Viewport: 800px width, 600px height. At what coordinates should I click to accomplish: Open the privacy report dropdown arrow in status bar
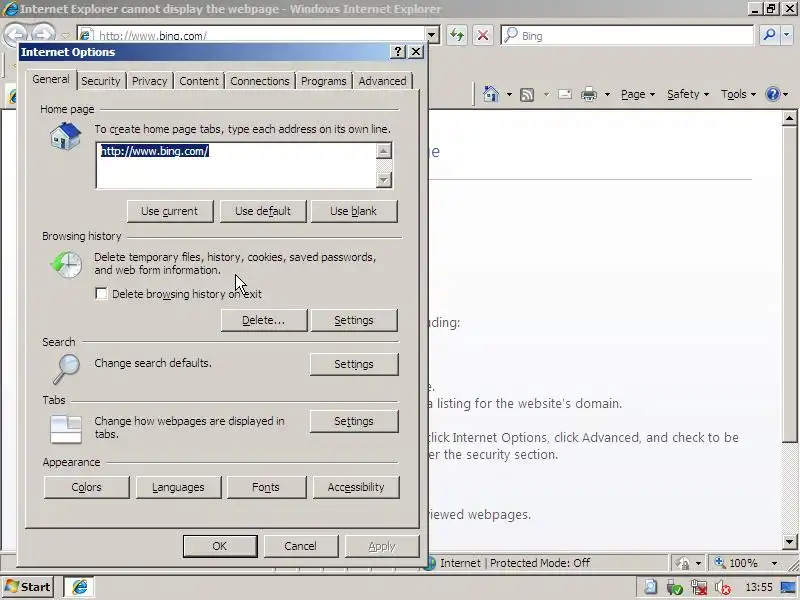pos(698,563)
